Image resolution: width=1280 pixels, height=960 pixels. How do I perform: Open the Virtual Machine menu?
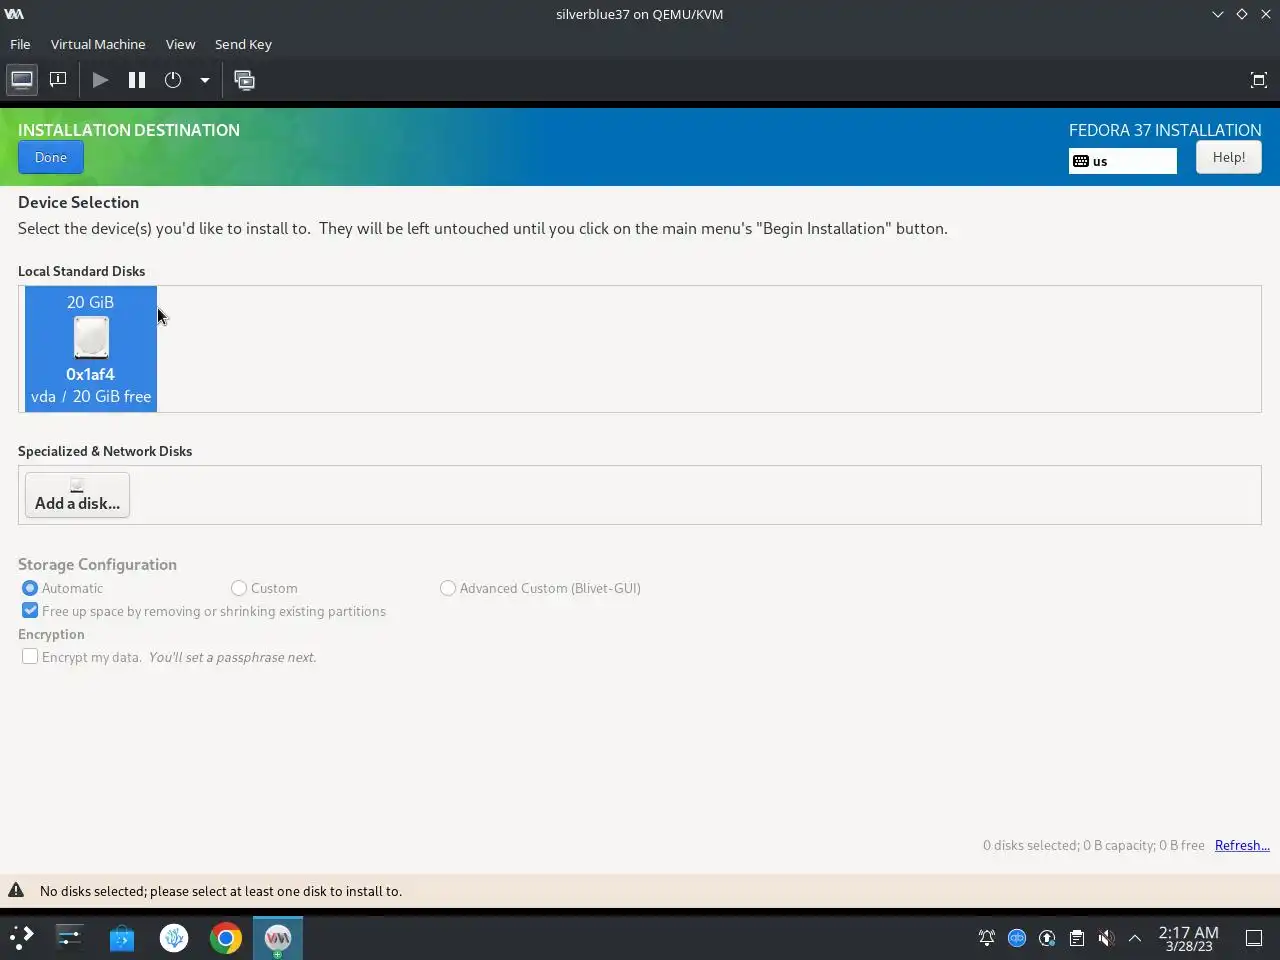click(98, 44)
